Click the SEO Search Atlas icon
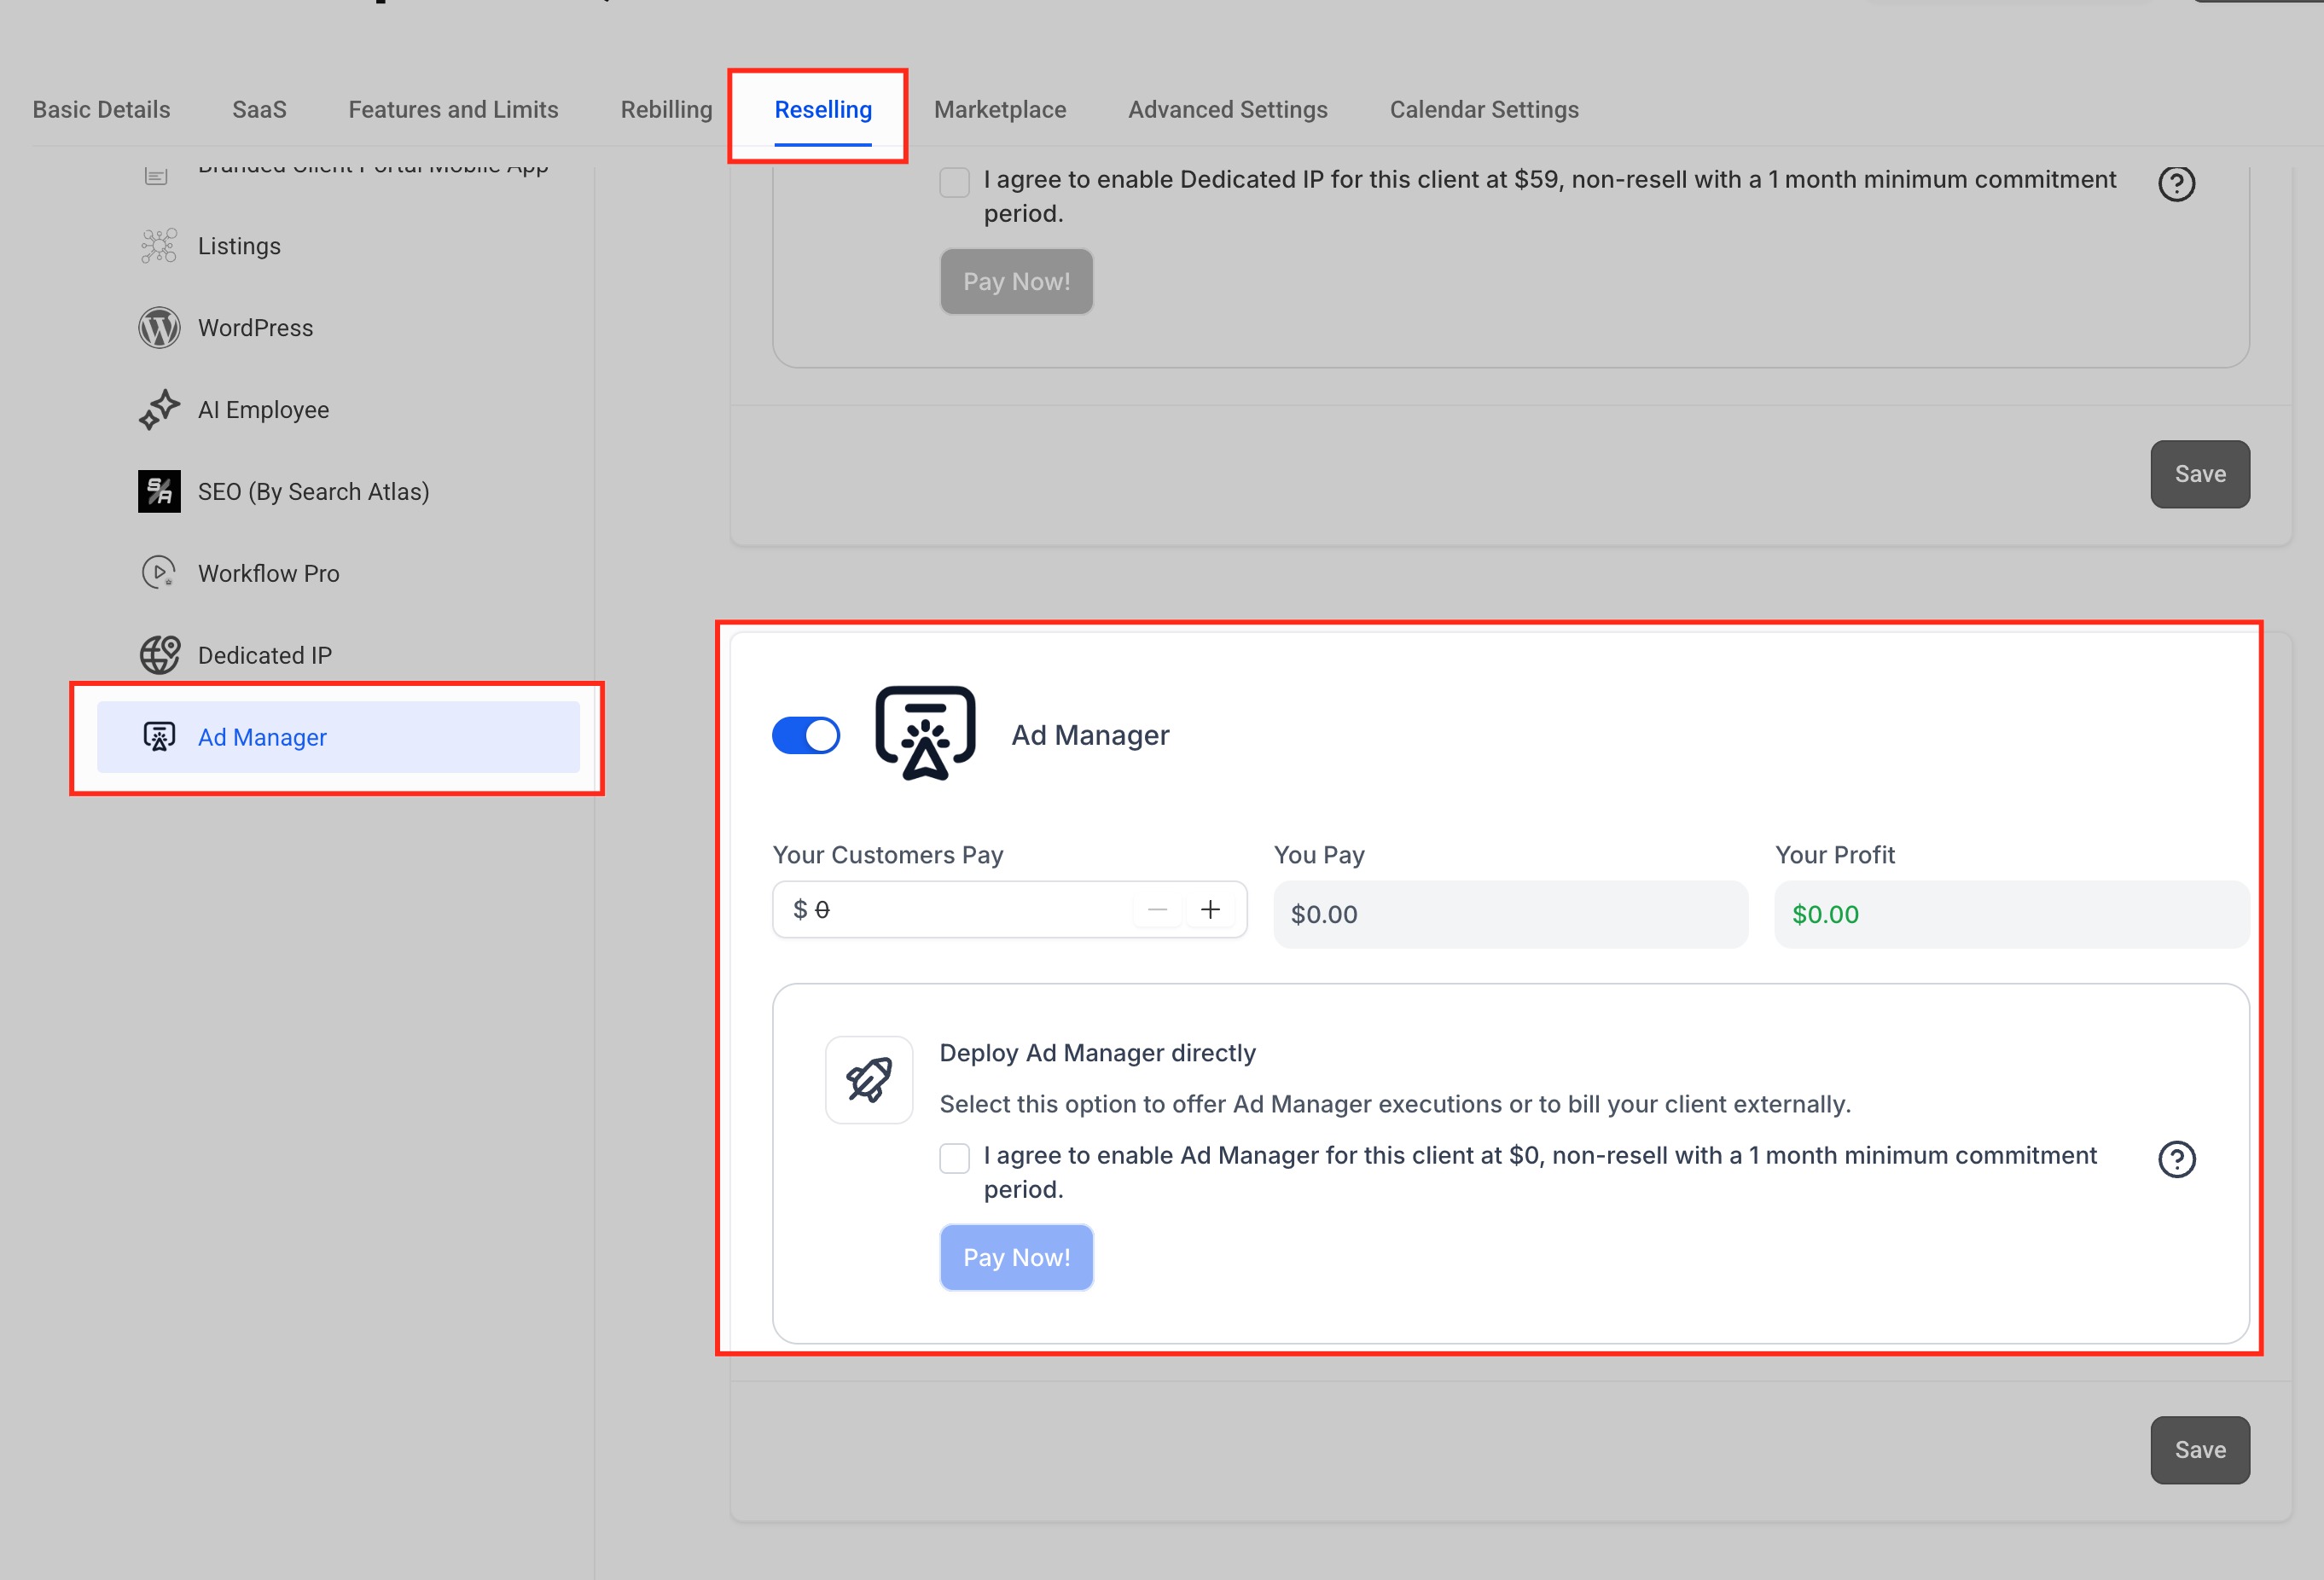The height and width of the screenshot is (1580, 2324). tap(159, 491)
